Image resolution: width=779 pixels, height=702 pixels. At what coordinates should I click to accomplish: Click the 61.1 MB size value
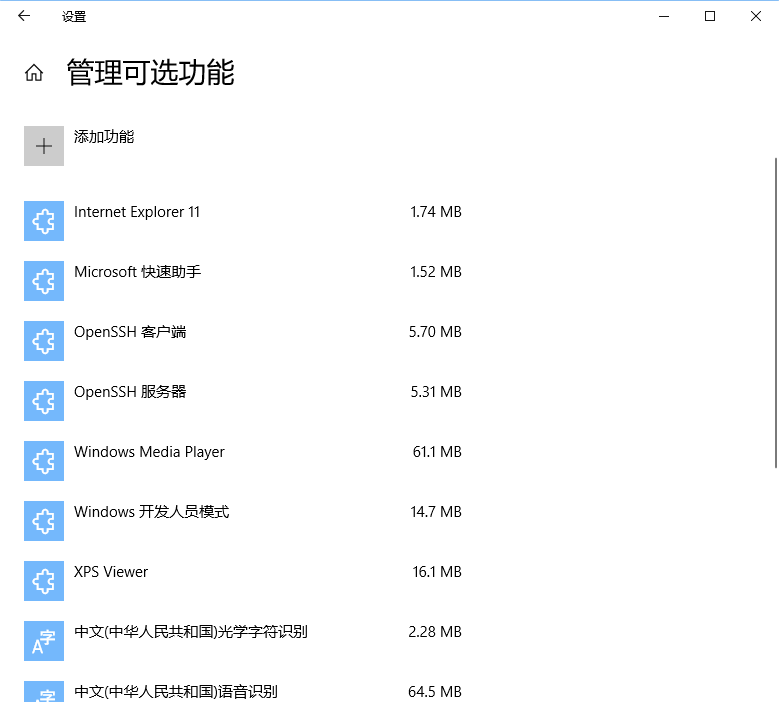437,452
